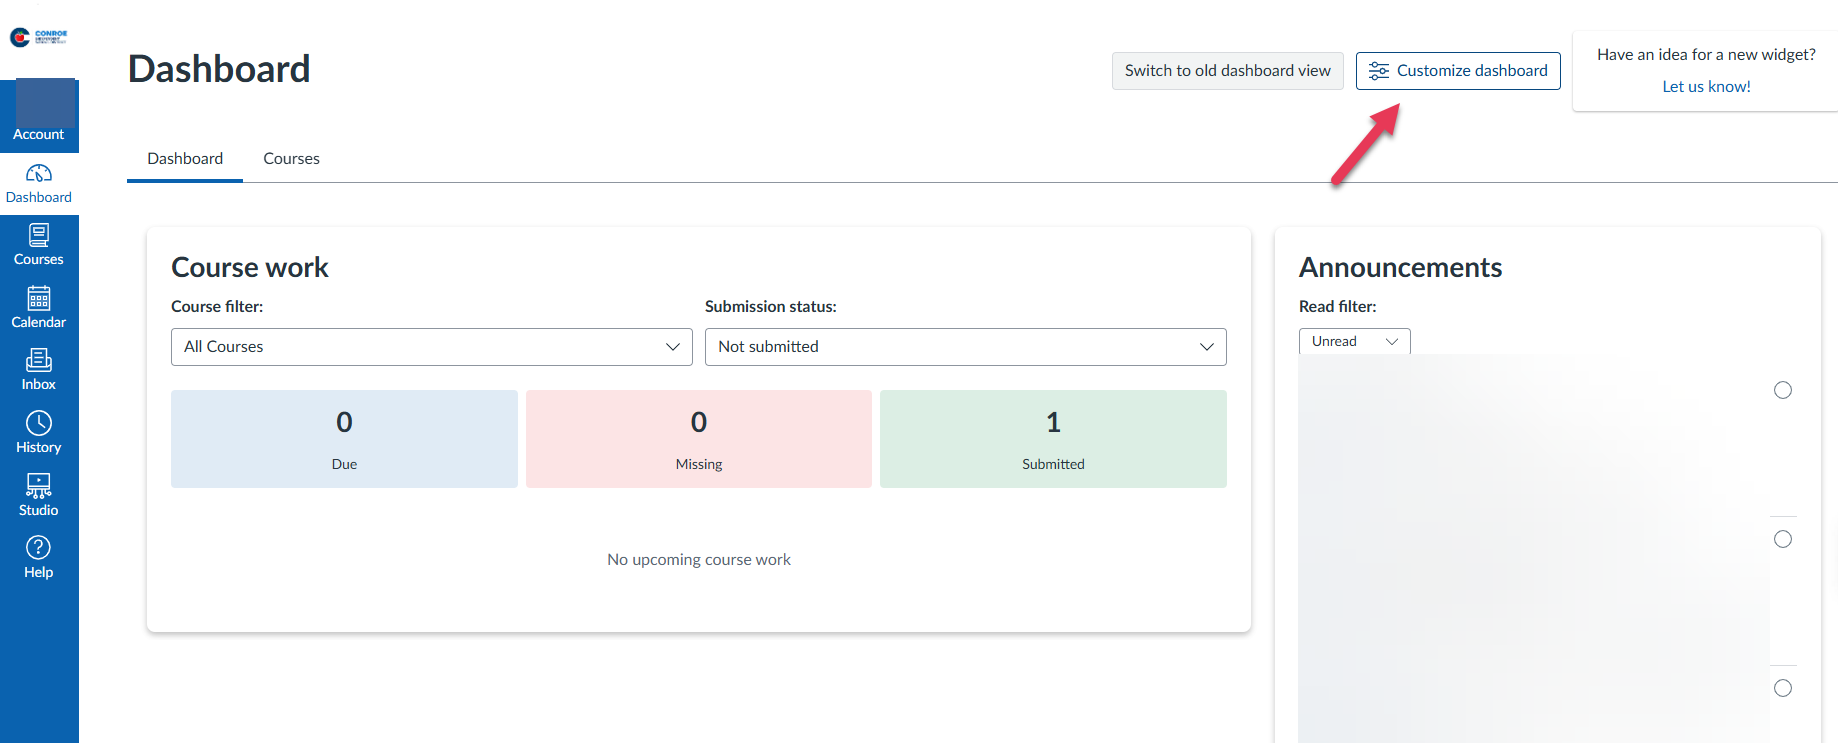
Task: Open the Account profile avatar
Action: (45, 103)
